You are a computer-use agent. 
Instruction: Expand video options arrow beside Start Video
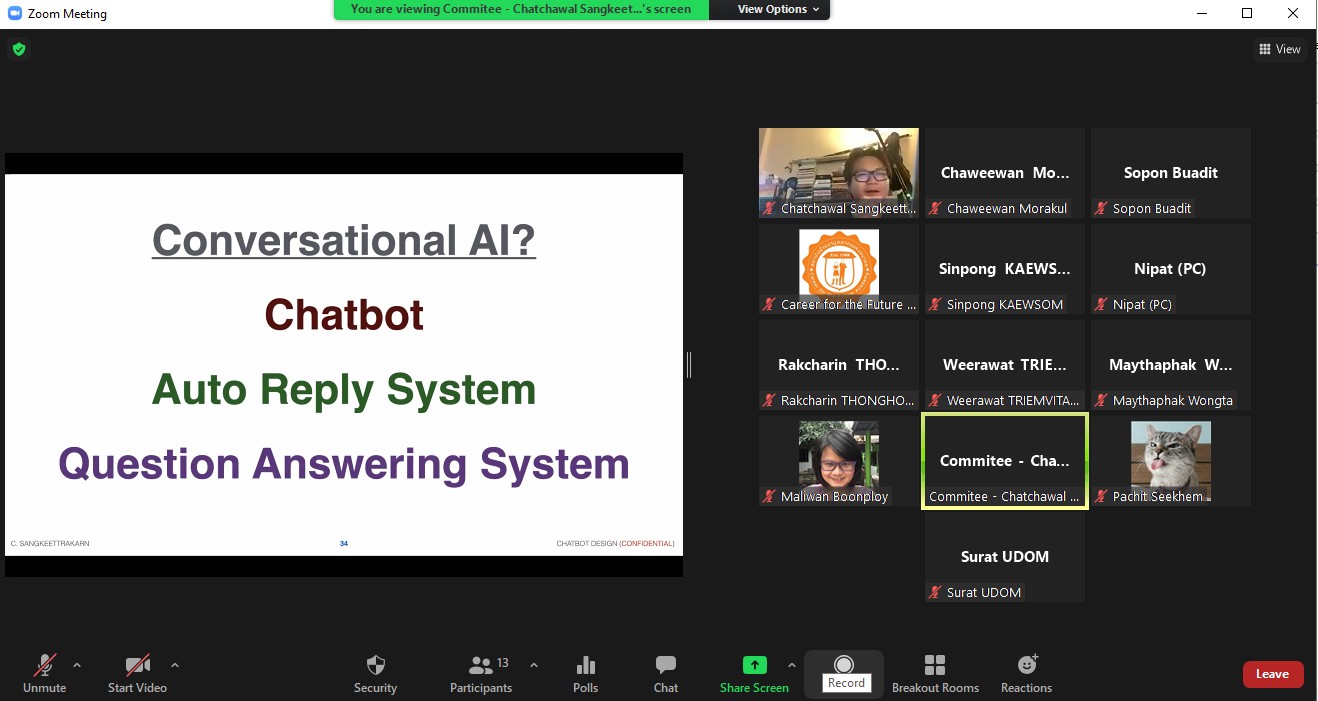point(175,665)
